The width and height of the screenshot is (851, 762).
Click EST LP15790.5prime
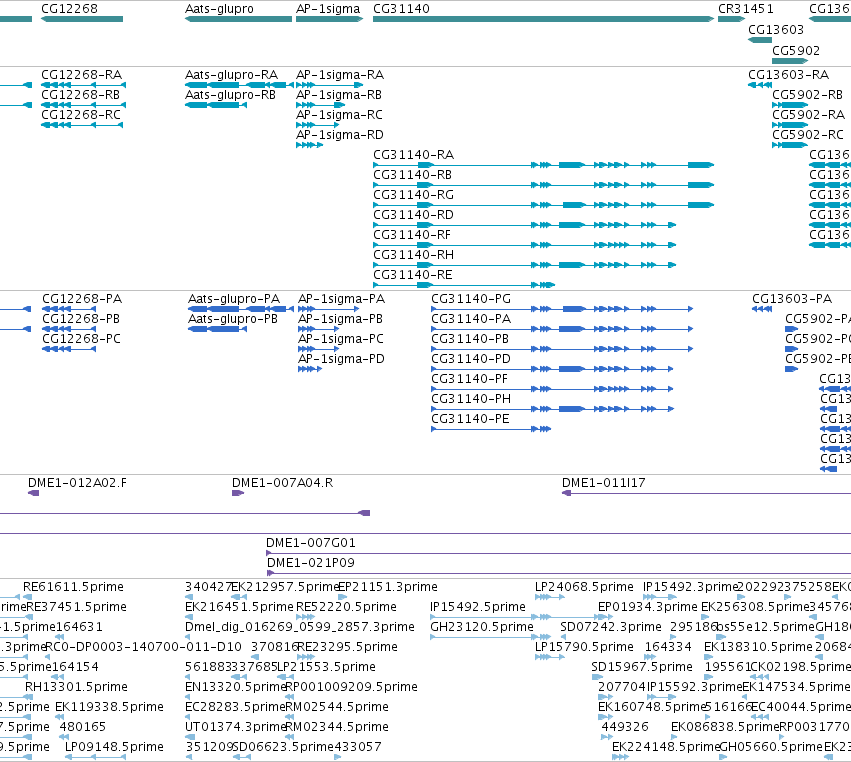[x=585, y=647]
